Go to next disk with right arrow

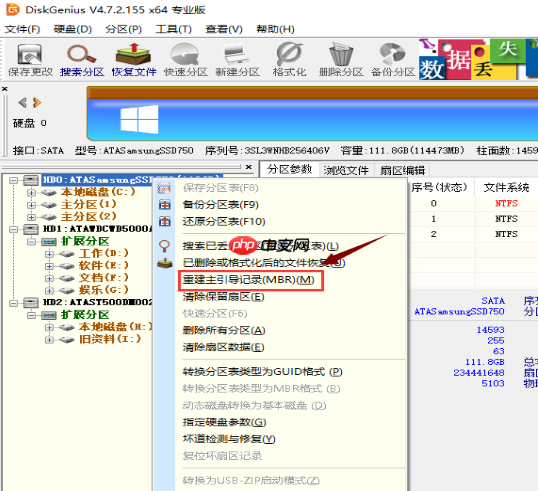coord(37,103)
